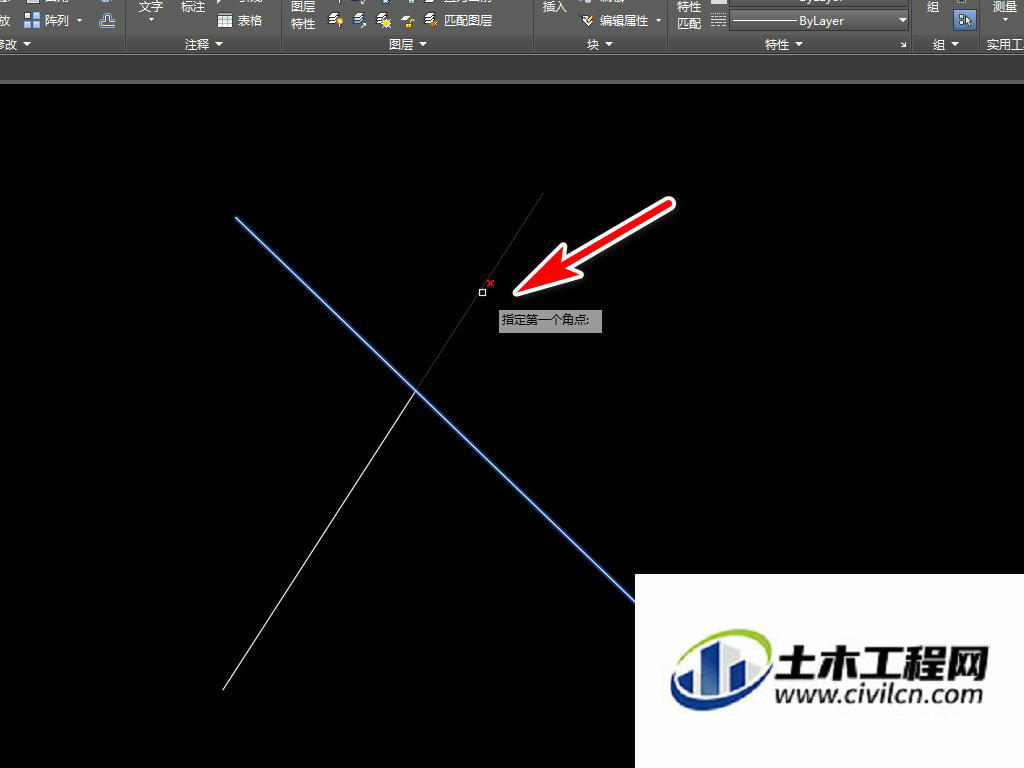Click the blue outline icon beside 阵列
Image resolution: width=1024 pixels, height=768 pixels.
[x=107, y=21]
